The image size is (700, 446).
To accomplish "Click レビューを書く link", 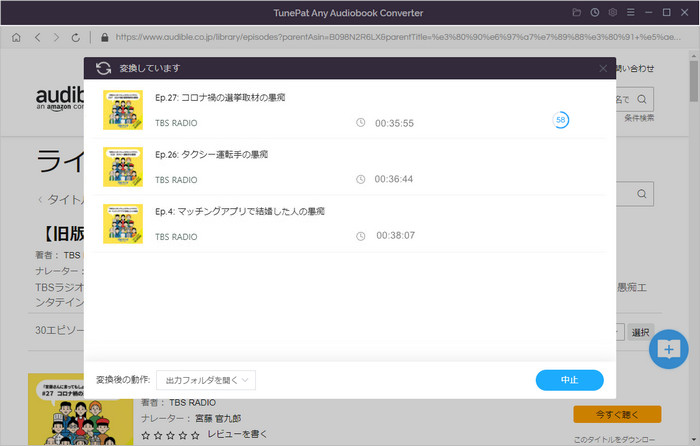I will (237, 434).
